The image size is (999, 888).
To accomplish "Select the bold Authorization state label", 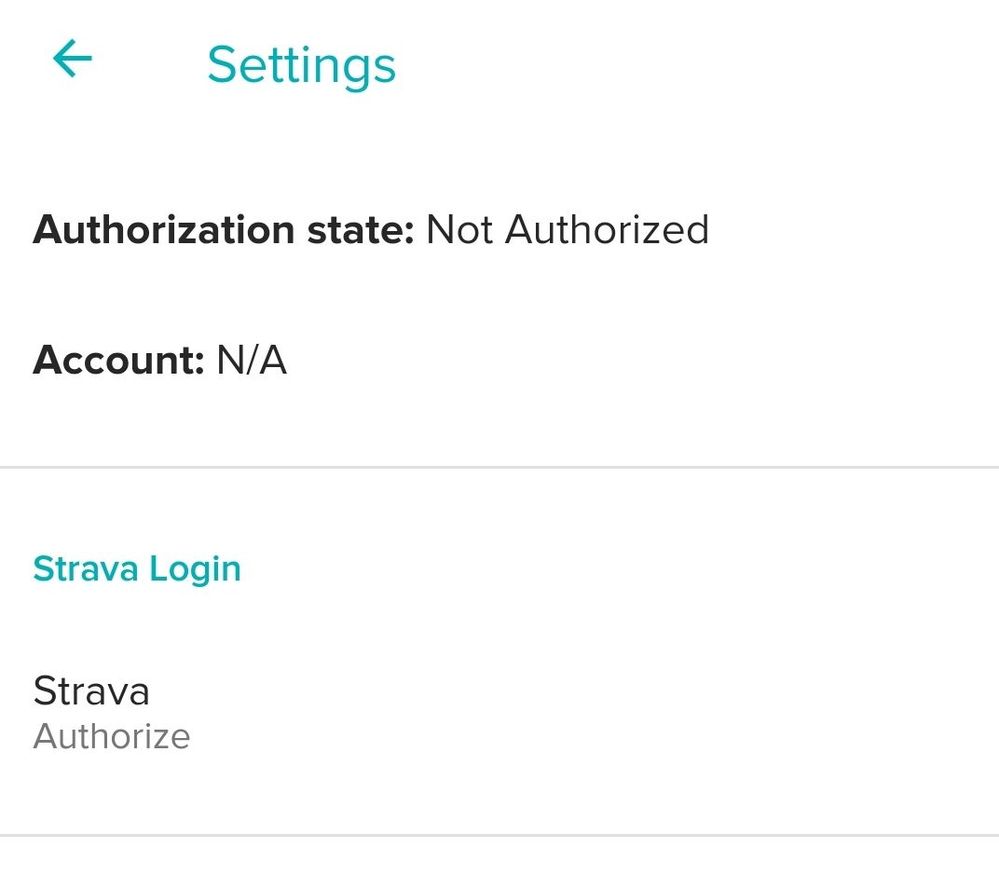I will tap(223, 230).
